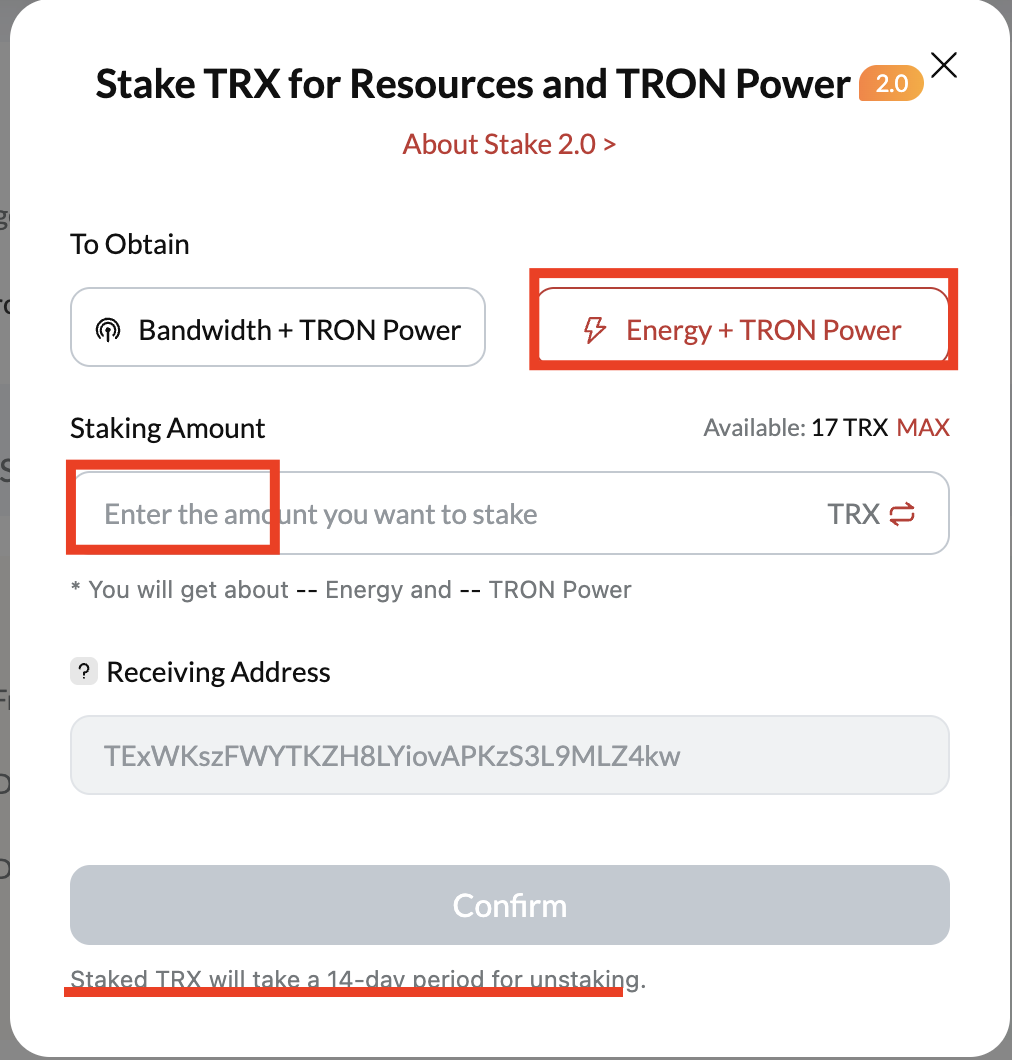Click the Available: 17 TRX balance text
Image resolution: width=1012 pixels, height=1060 pixels.
click(795, 428)
